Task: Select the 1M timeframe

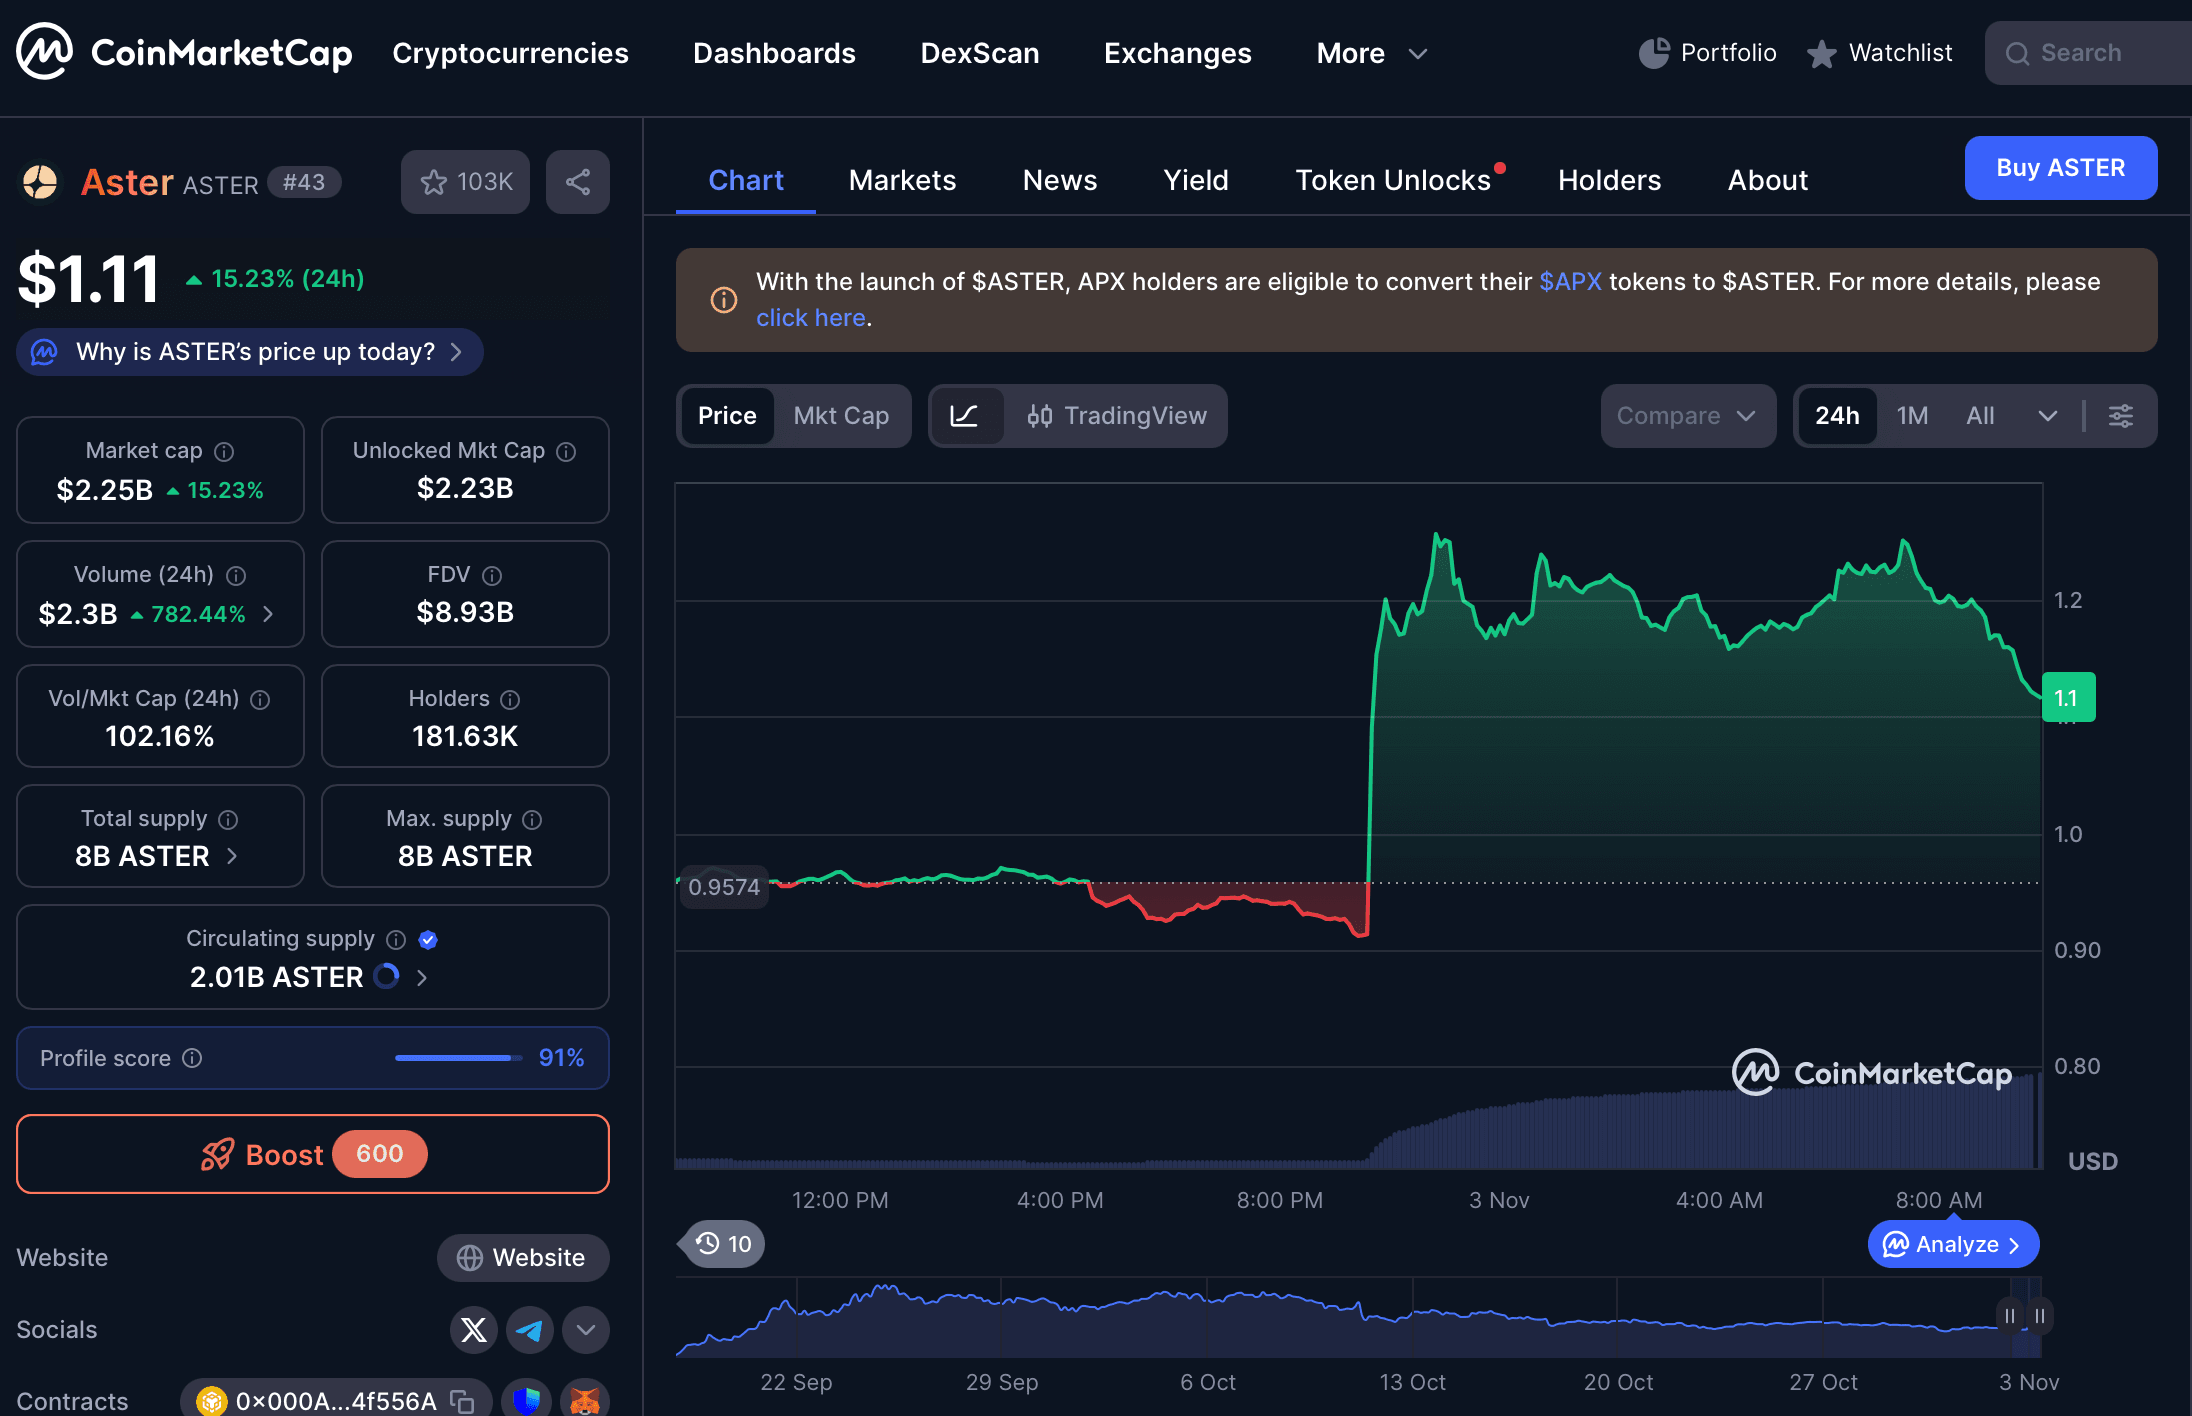Action: point(1912,416)
